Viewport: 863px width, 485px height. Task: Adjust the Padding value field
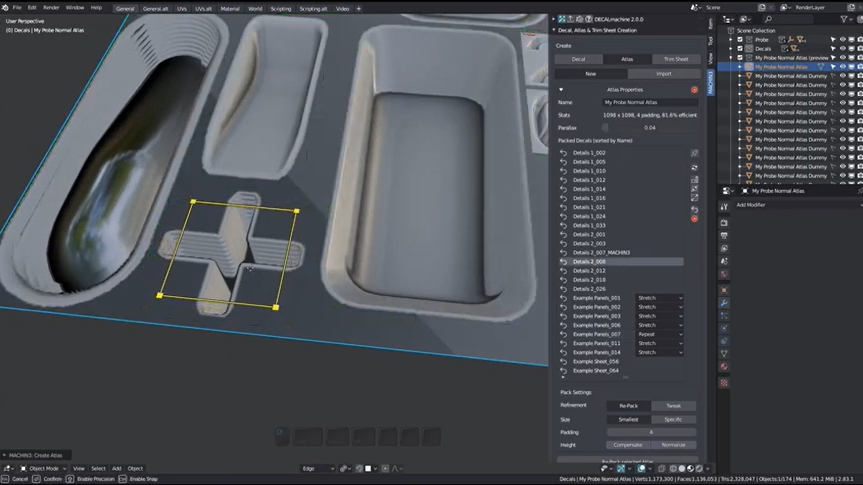pos(651,433)
